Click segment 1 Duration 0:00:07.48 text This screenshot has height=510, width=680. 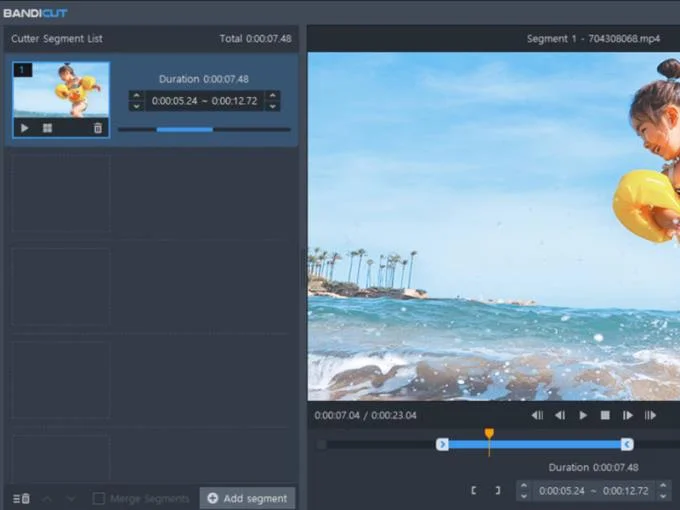click(204, 79)
